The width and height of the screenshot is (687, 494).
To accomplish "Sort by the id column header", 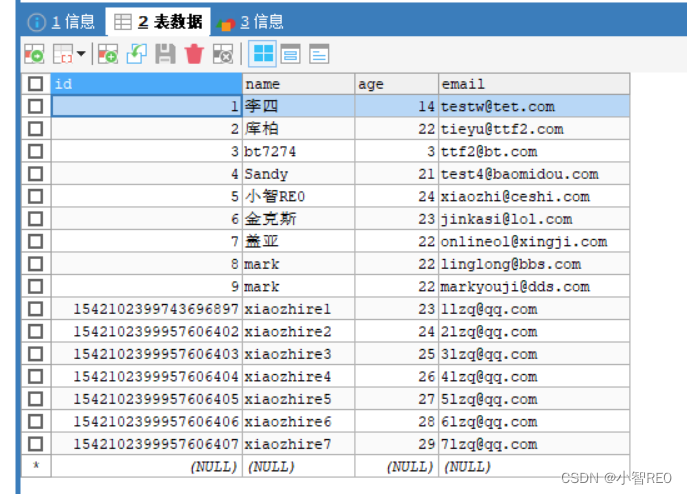I will pos(146,84).
